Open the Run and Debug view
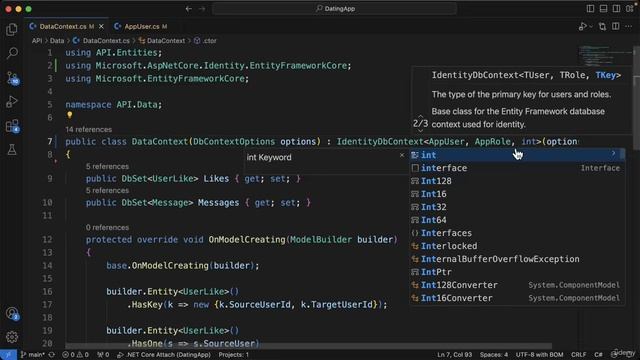The height and width of the screenshot is (360, 640). click(12, 102)
